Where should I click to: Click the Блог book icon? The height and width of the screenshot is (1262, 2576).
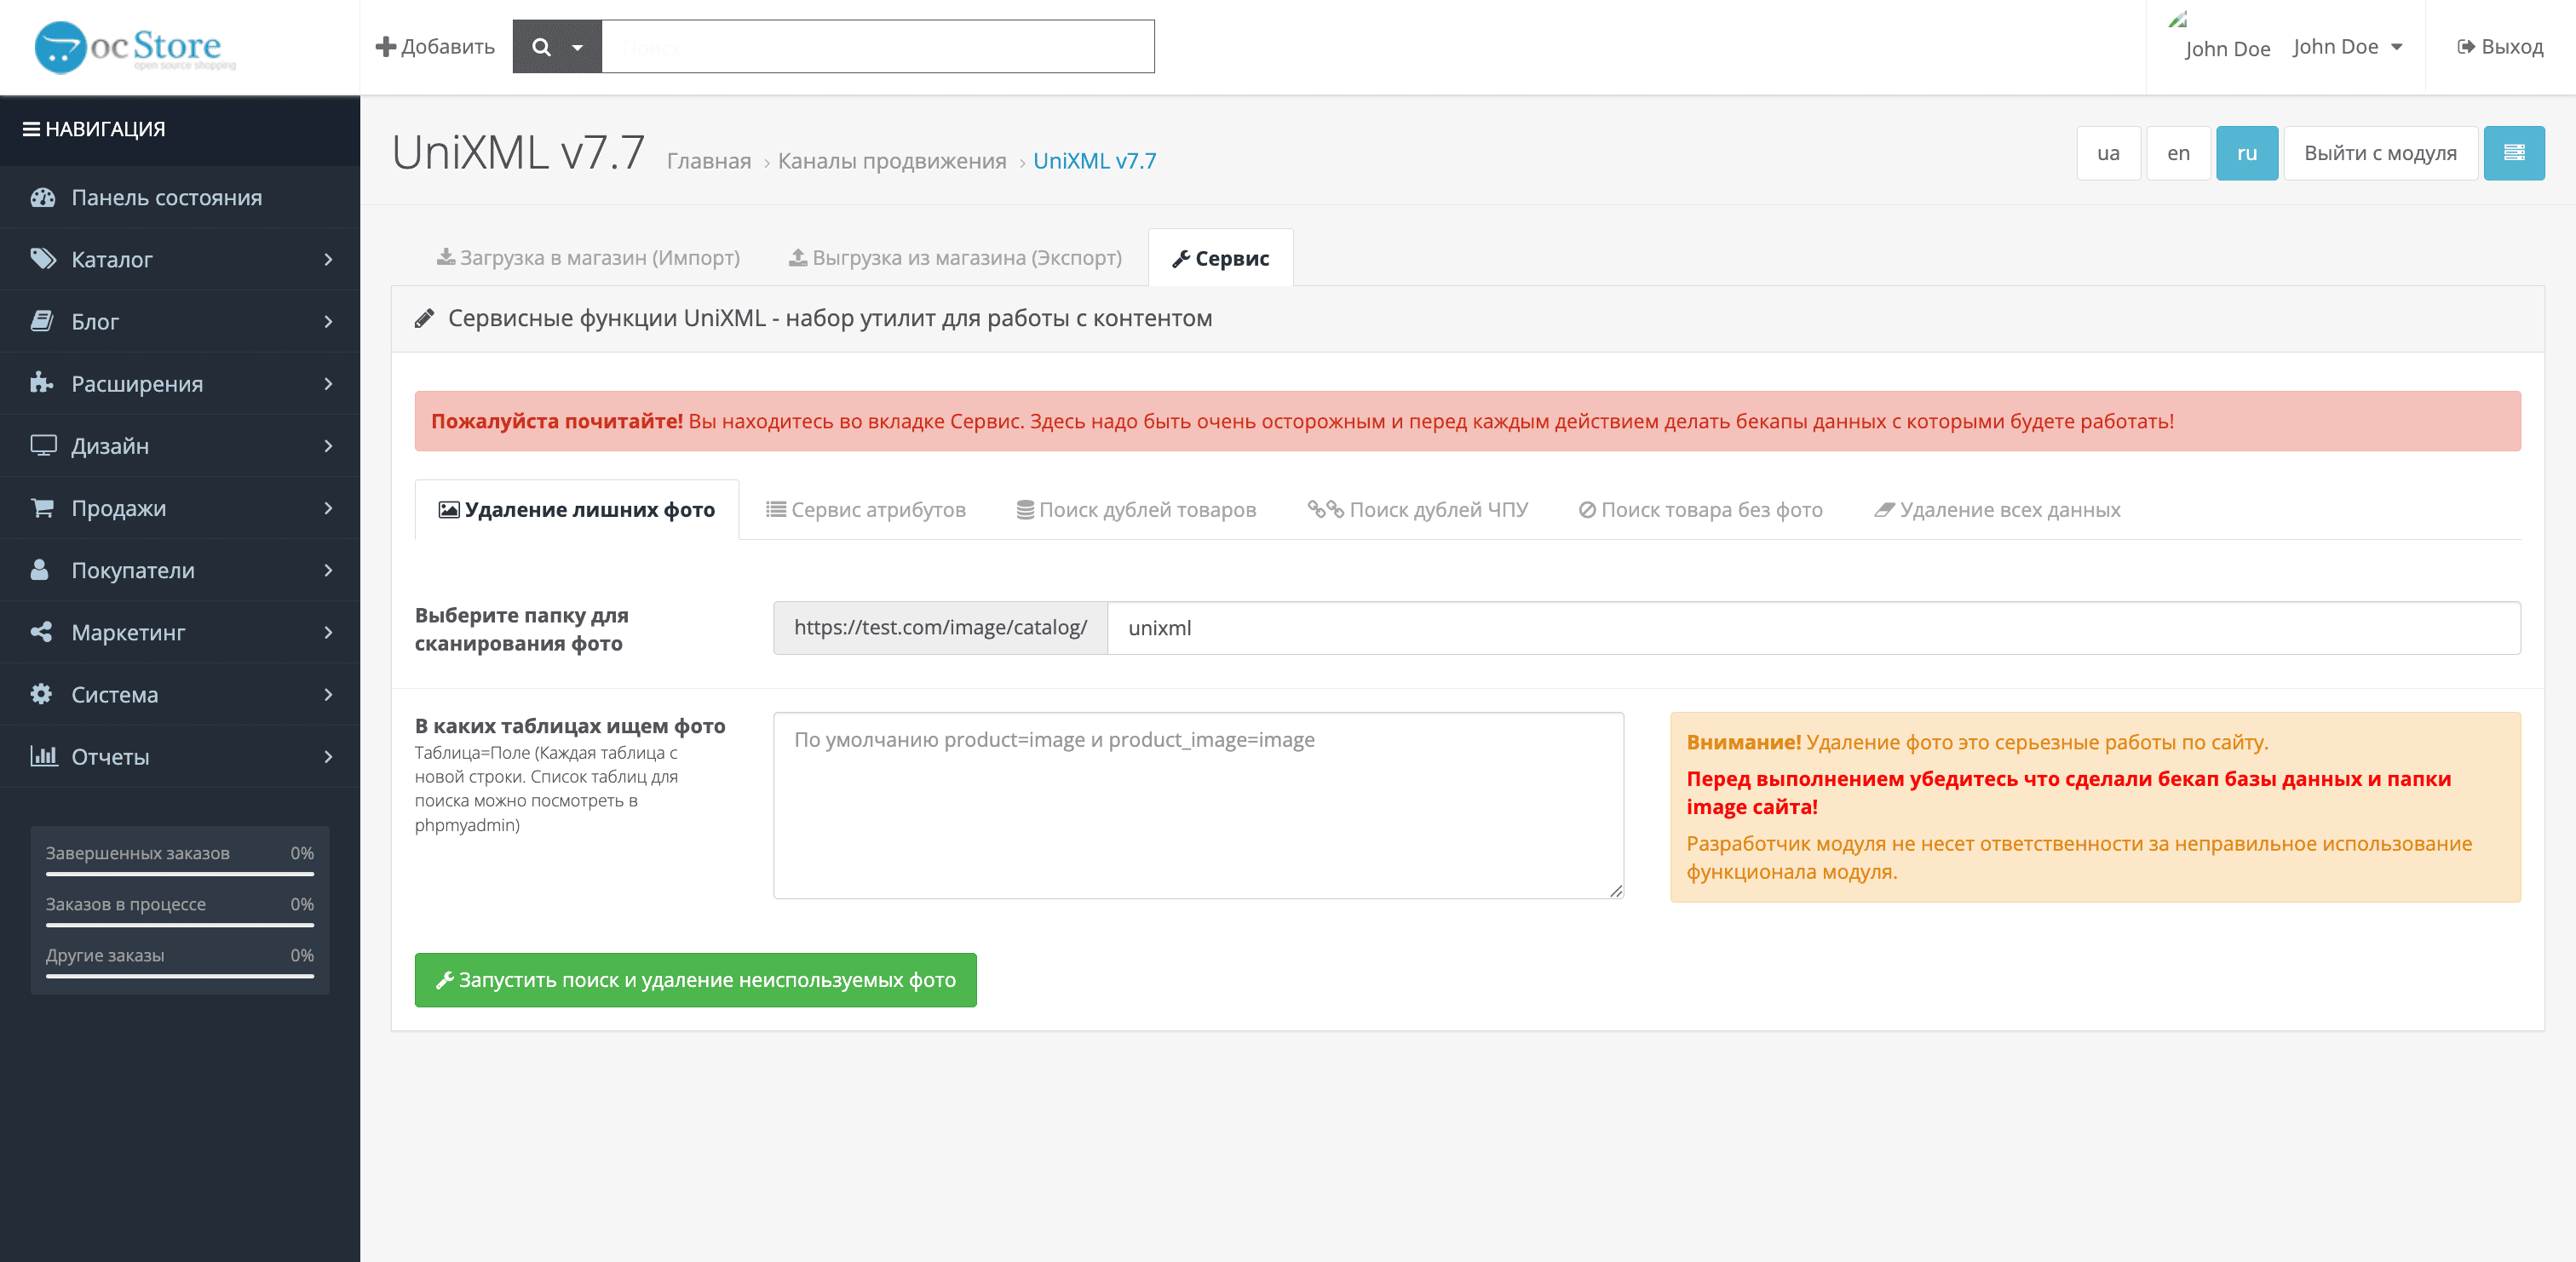[42, 321]
